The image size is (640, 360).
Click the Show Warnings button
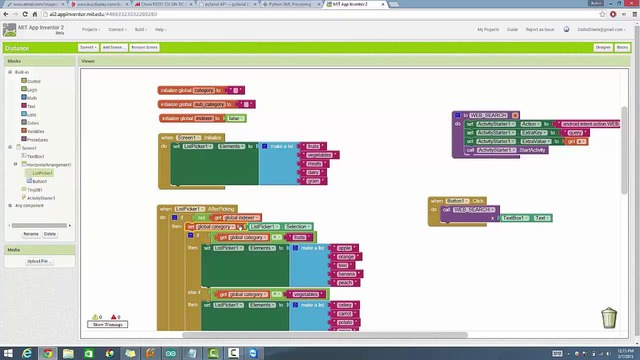107,324
